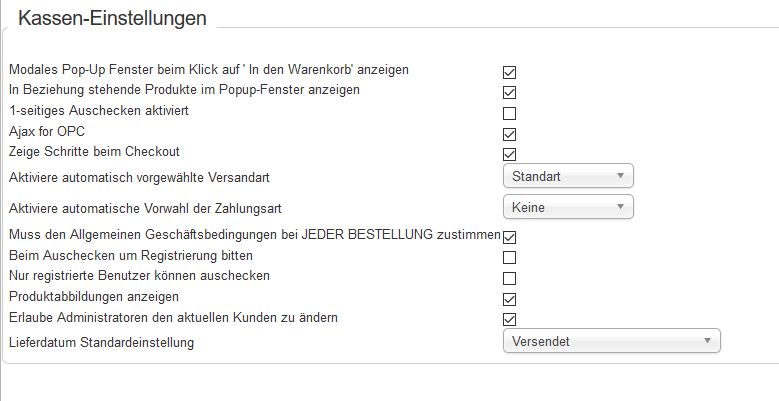779x401 pixels.
Task: Click the 'Kassen-Einstellungen' section heading
Action: point(112,18)
